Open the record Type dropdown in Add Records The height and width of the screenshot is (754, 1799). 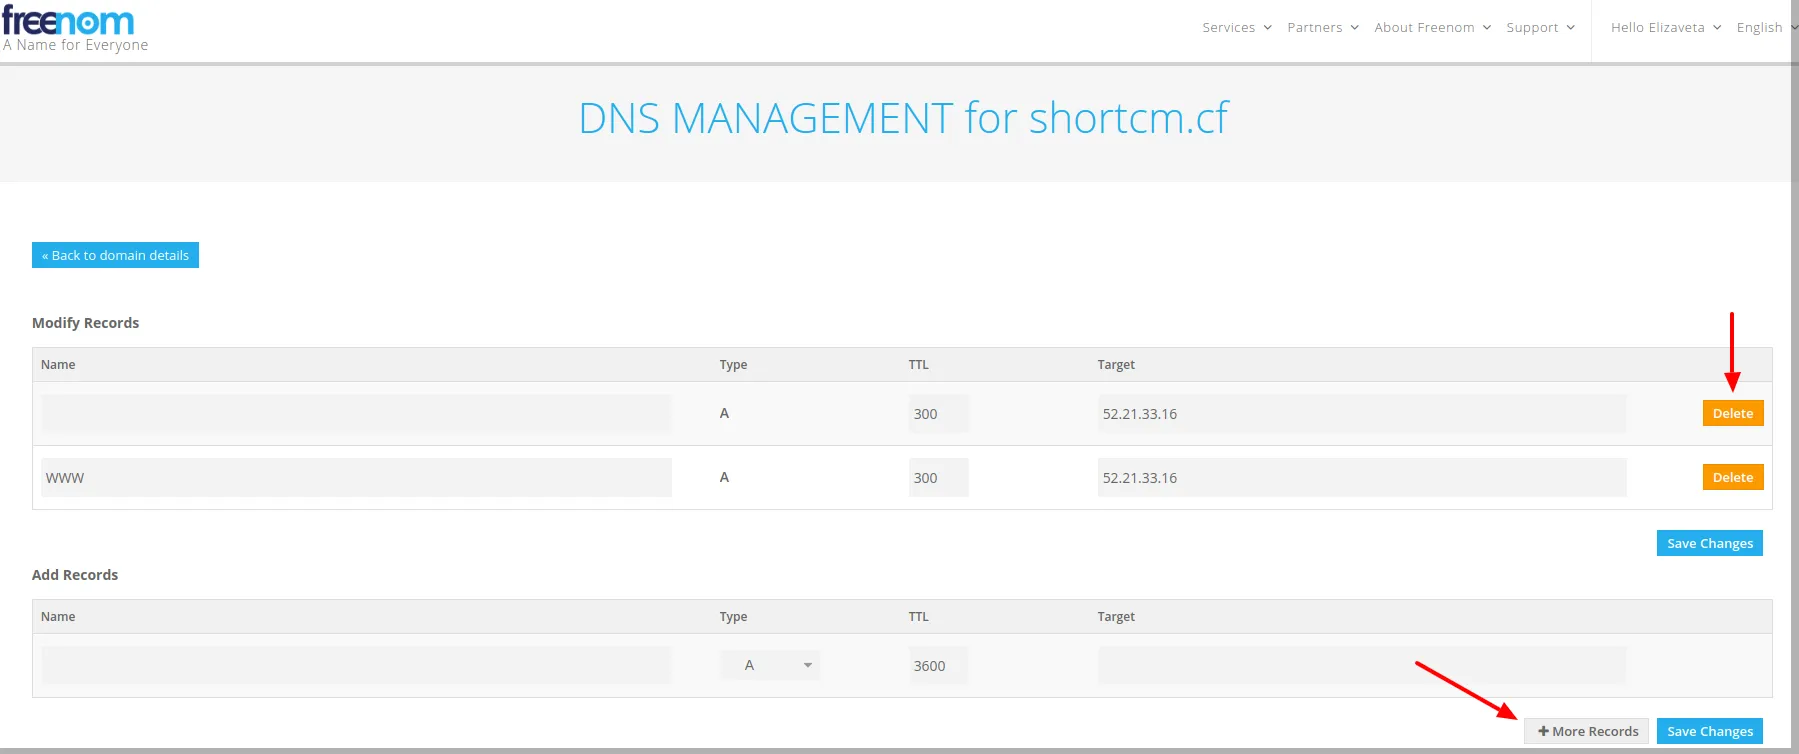coord(770,665)
